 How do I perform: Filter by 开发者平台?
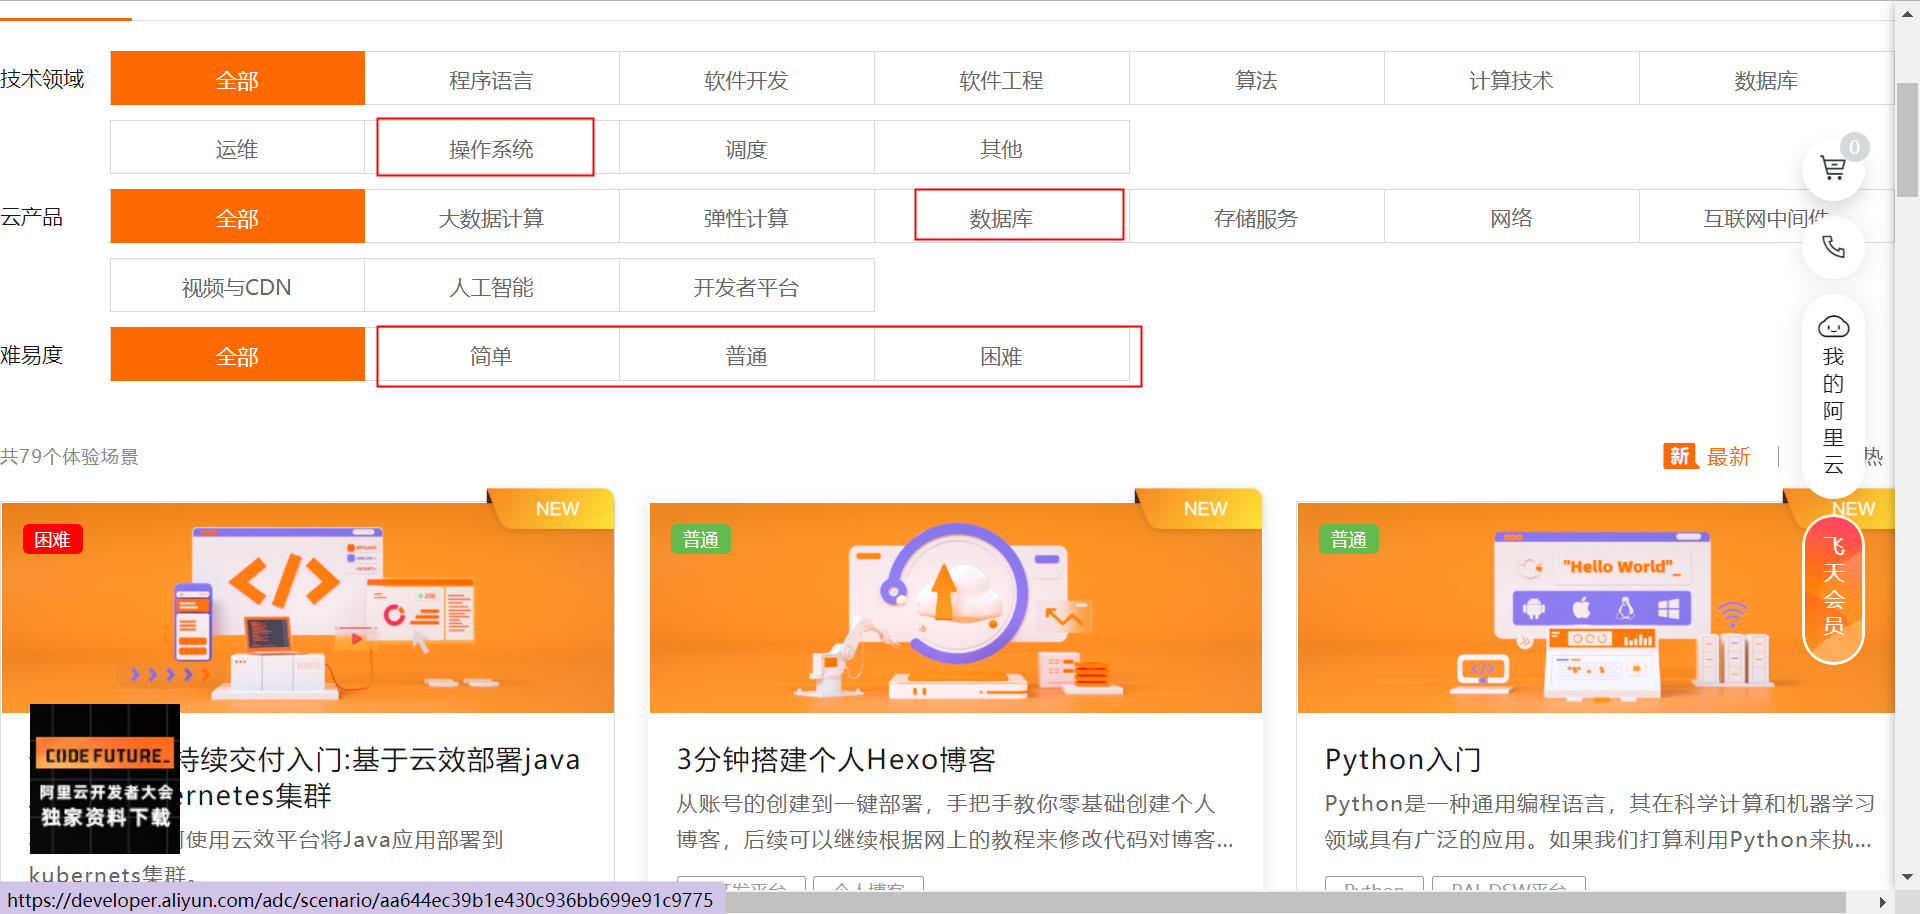[746, 286]
